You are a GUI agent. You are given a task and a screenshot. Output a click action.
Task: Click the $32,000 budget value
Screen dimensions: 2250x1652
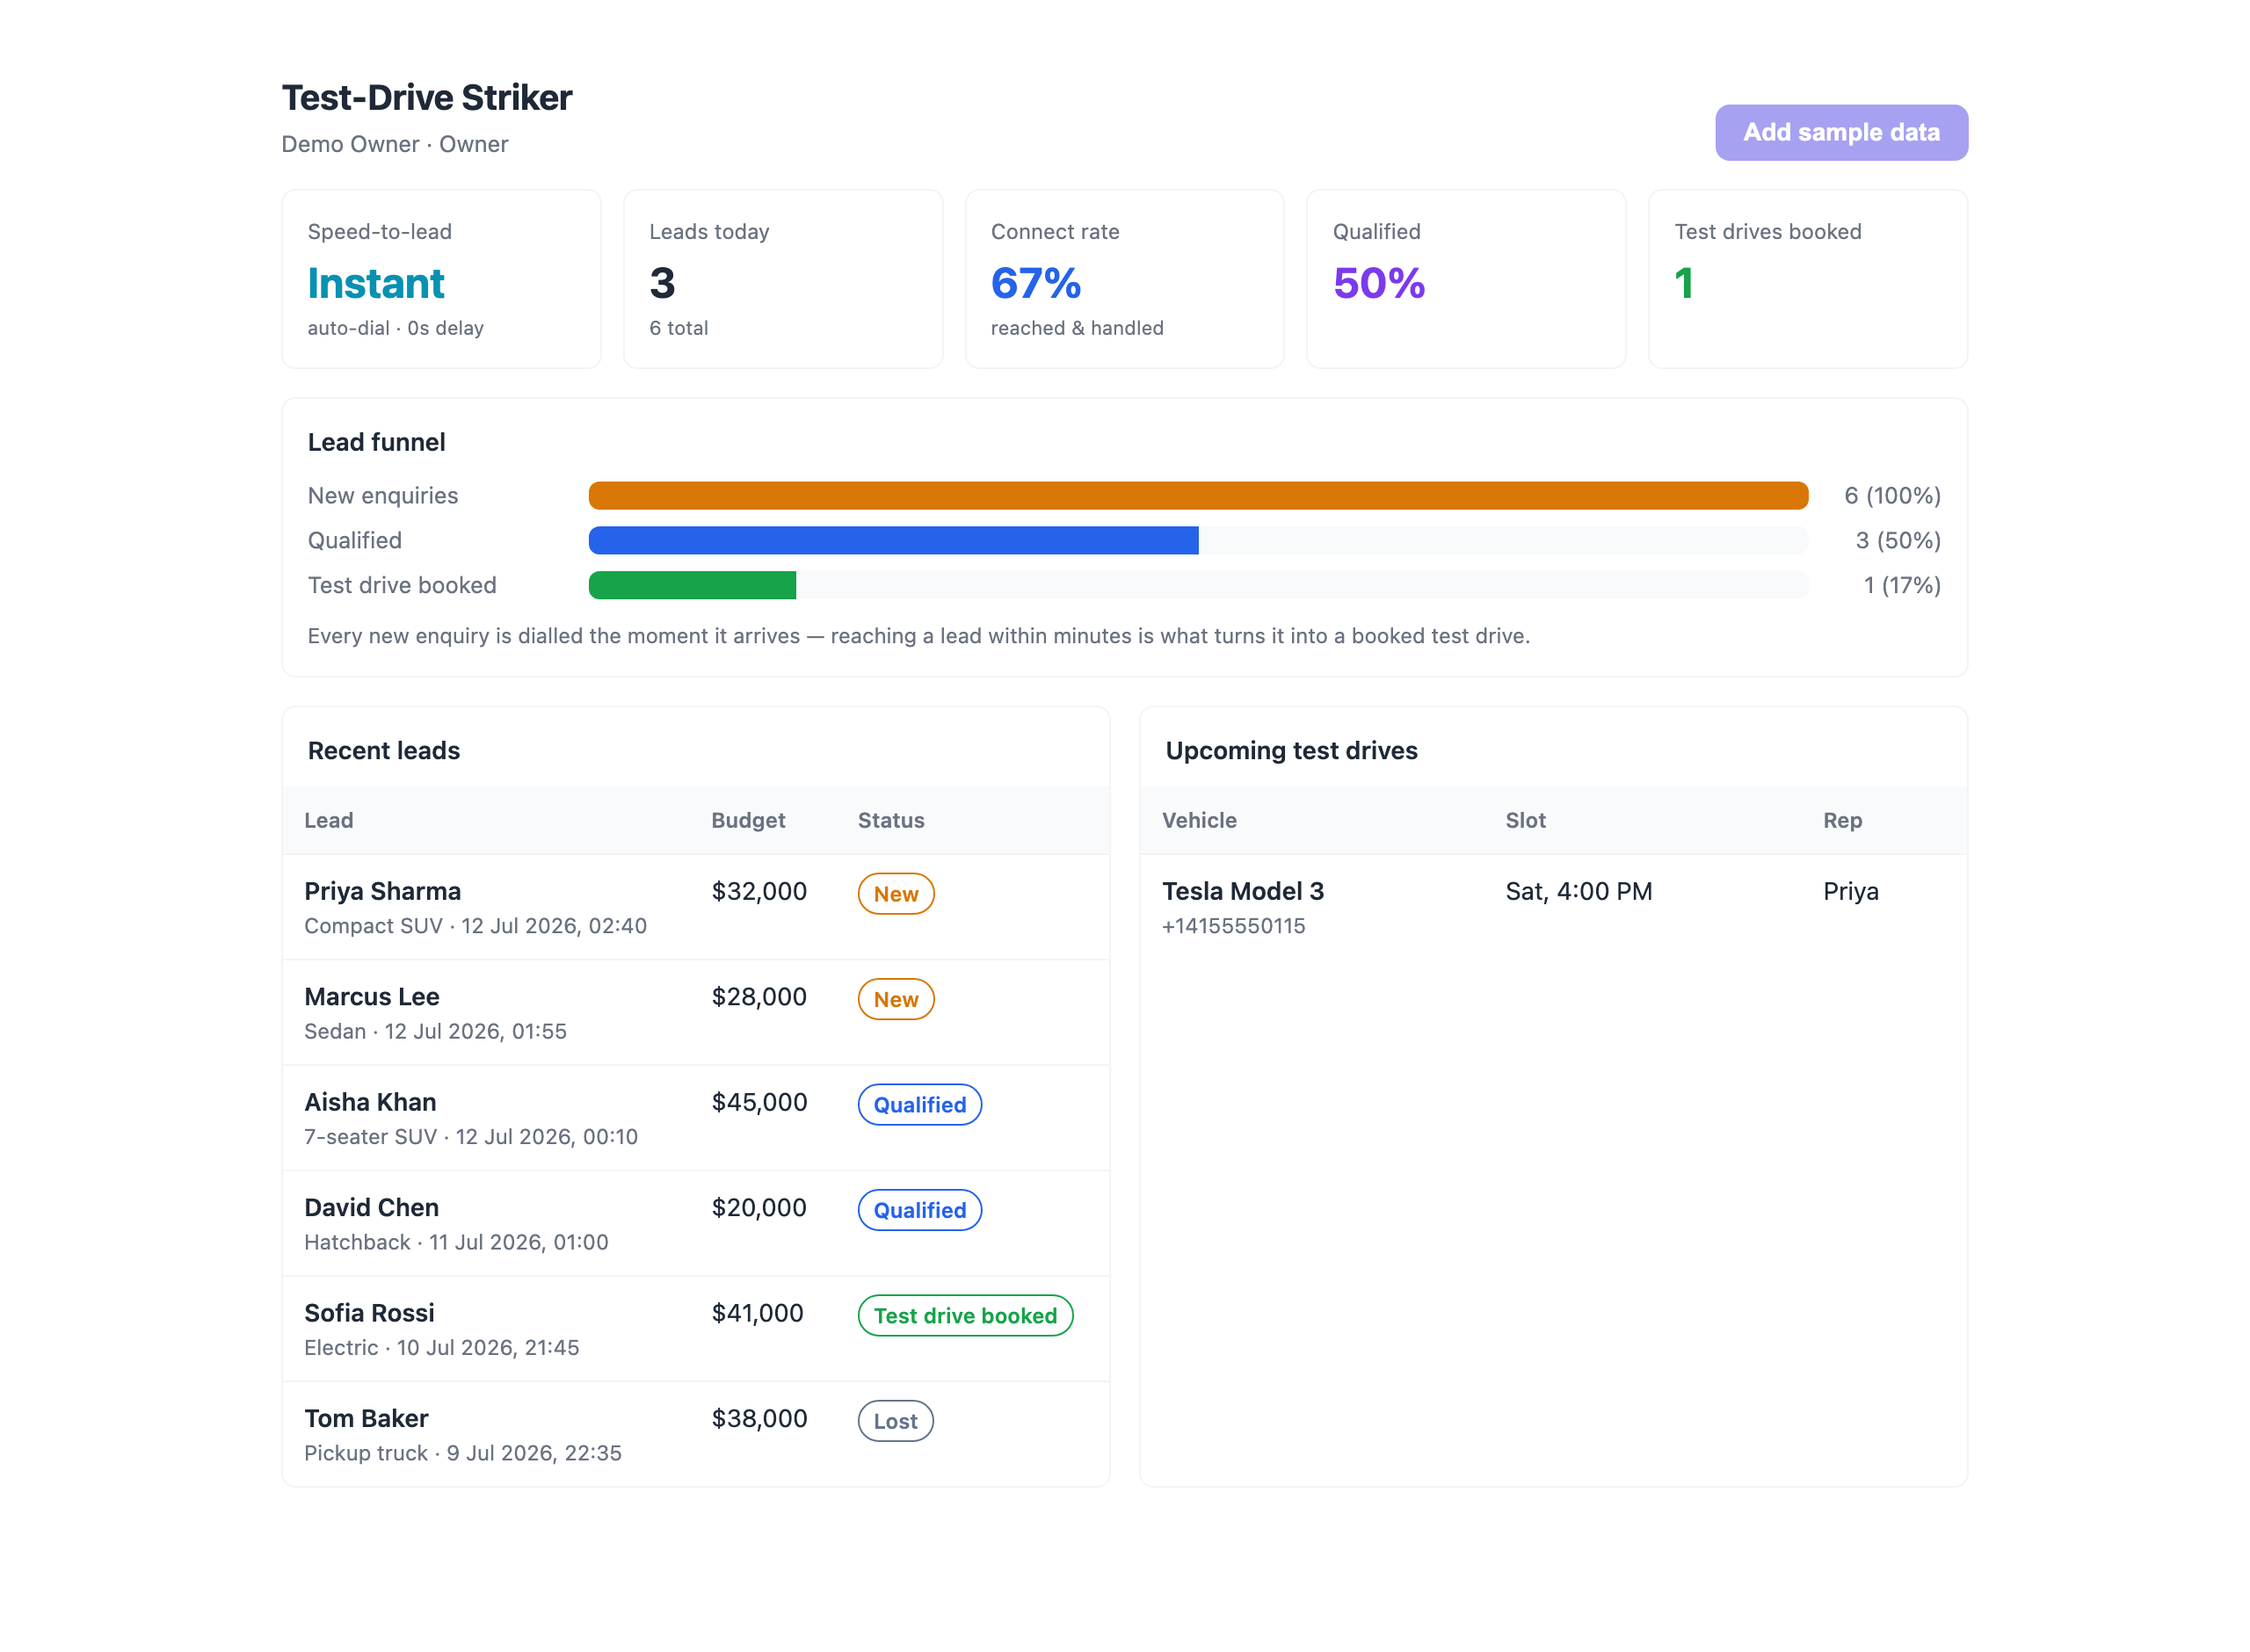point(759,891)
